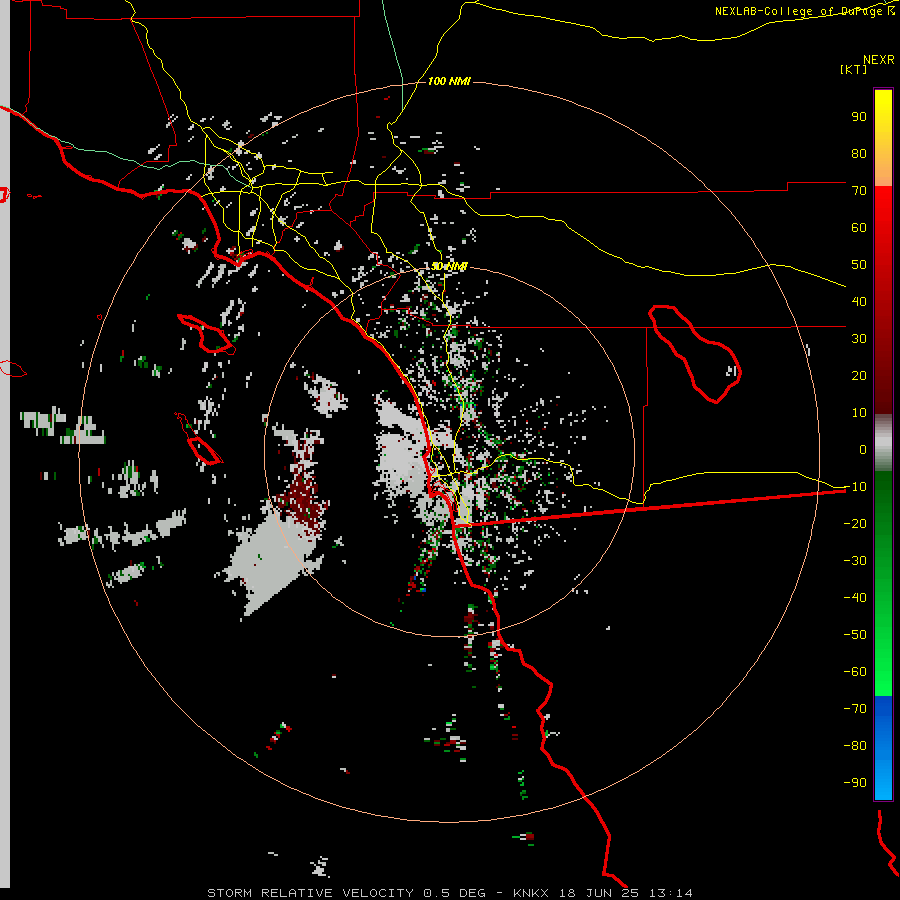Select the -10 scale value
This screenshot has width=900, height=900.
(x=855, y=487)
